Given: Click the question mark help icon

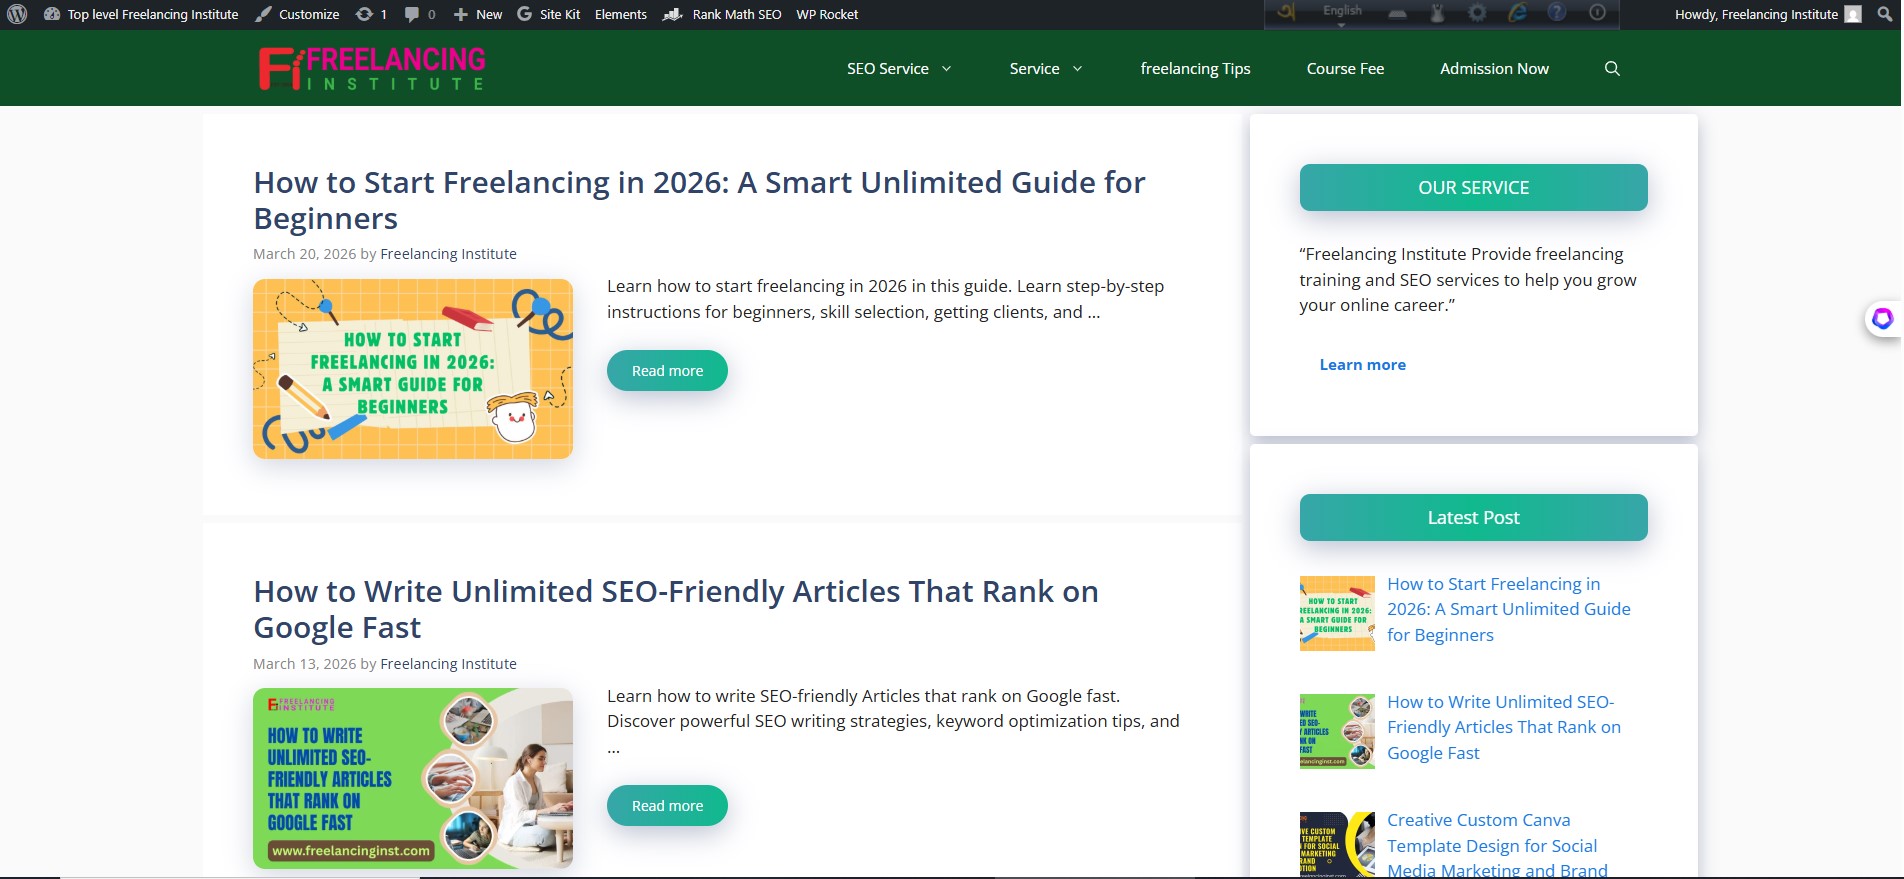Looking at the screenshot, I should coord(1557,12).
